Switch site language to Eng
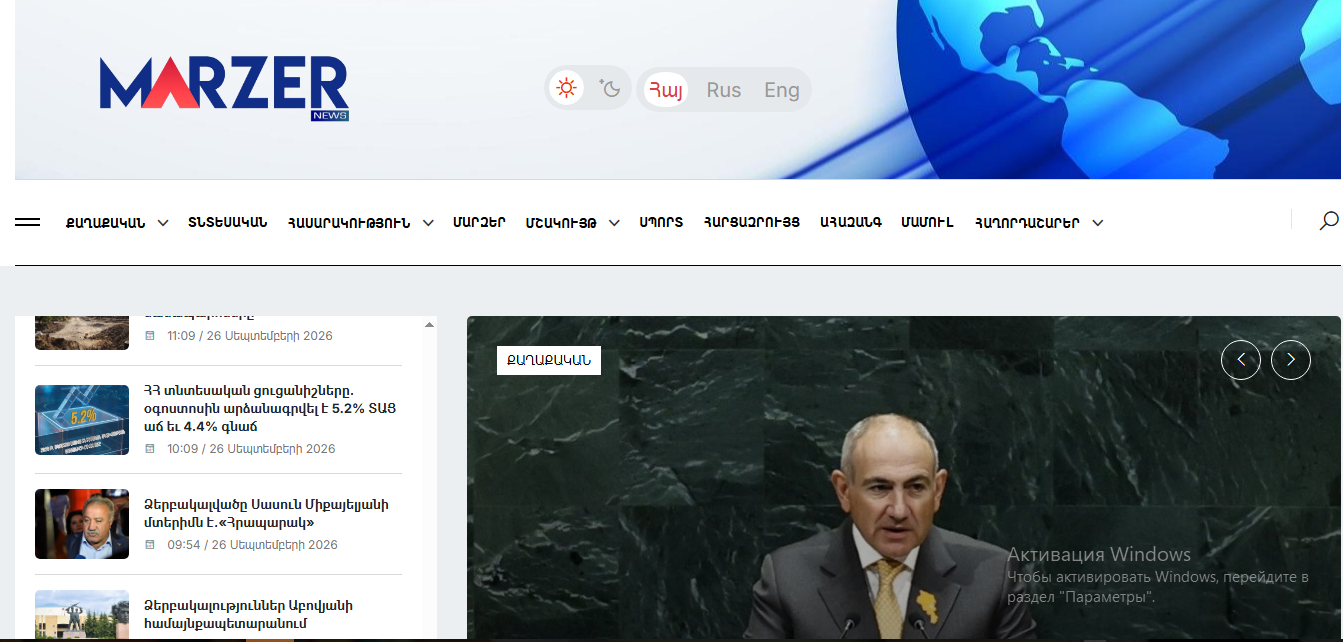1343x642 pixels. 782,90
